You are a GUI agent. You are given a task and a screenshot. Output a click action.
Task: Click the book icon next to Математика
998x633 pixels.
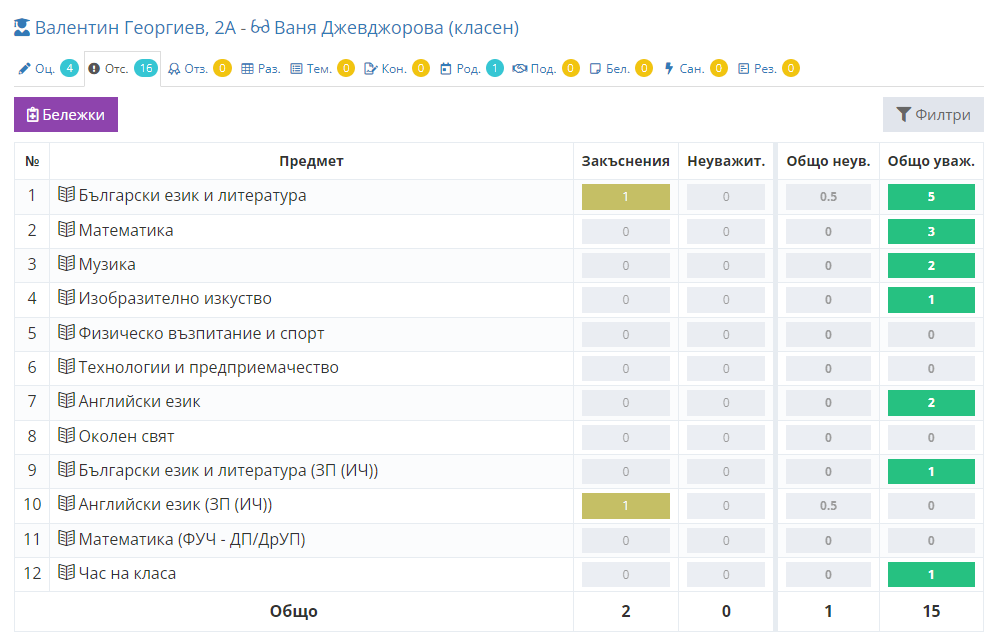[67, 230]
